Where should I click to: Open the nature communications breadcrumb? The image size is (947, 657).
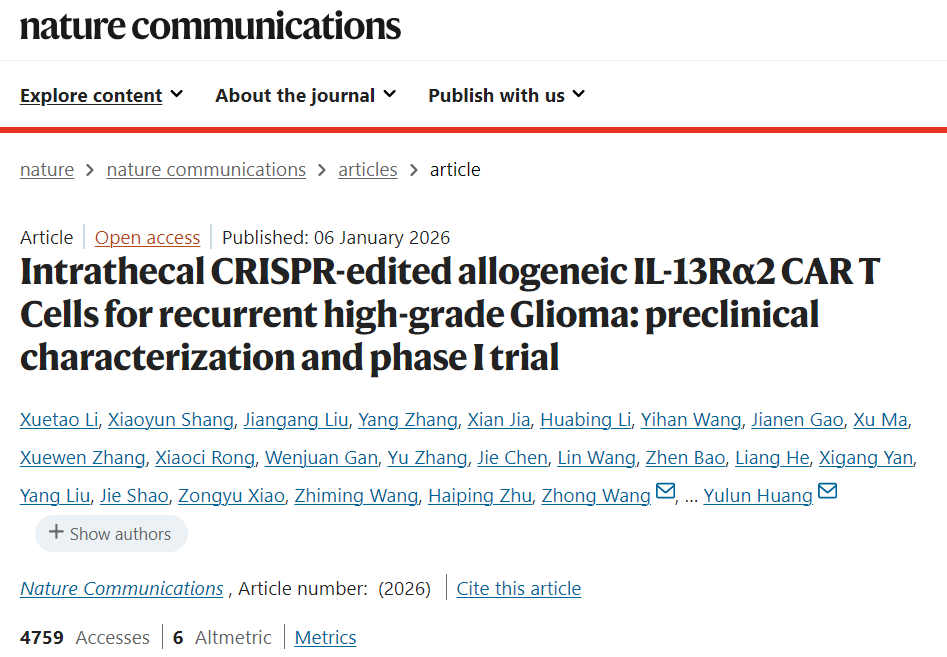pyautogui.click(x=206, y=170)
